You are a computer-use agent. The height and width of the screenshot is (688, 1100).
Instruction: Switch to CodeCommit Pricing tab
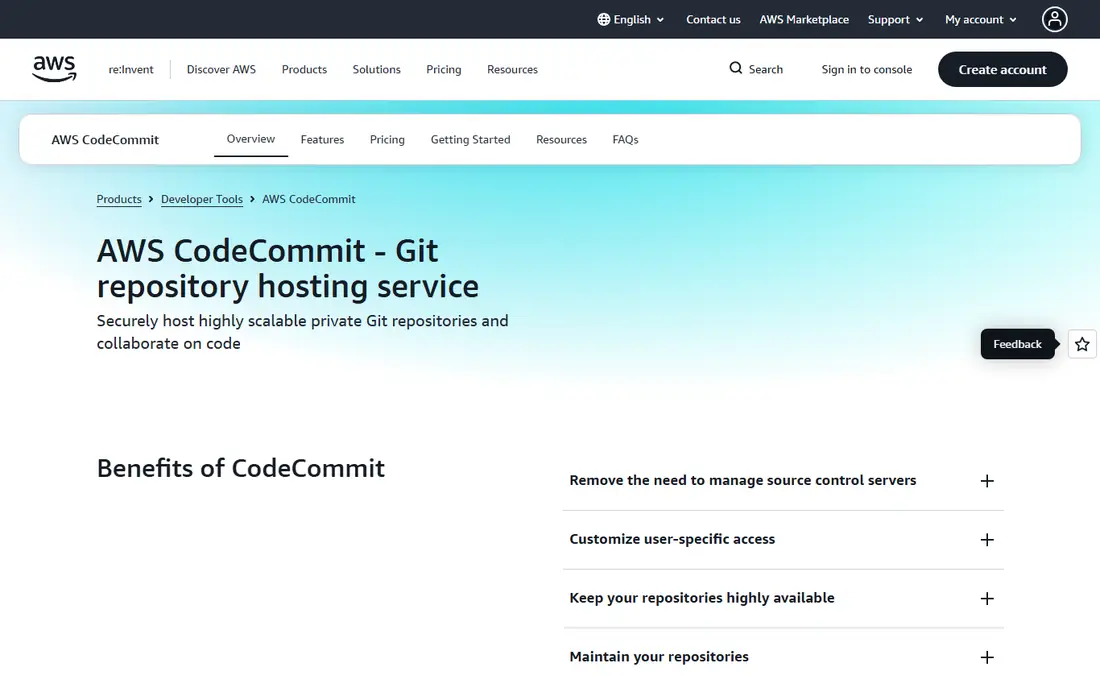(387, 140)
